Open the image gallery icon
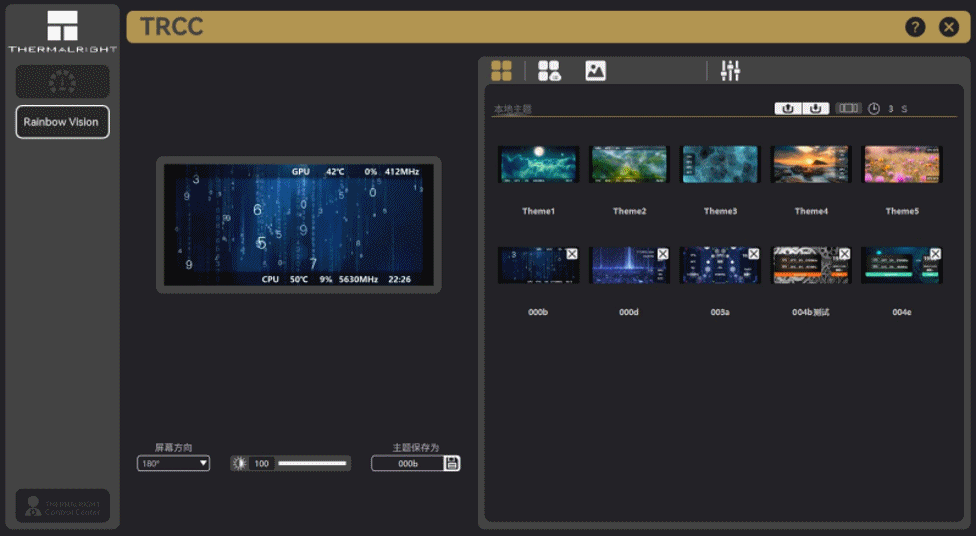This screenshot has height=536, width=976. [596, 71]
